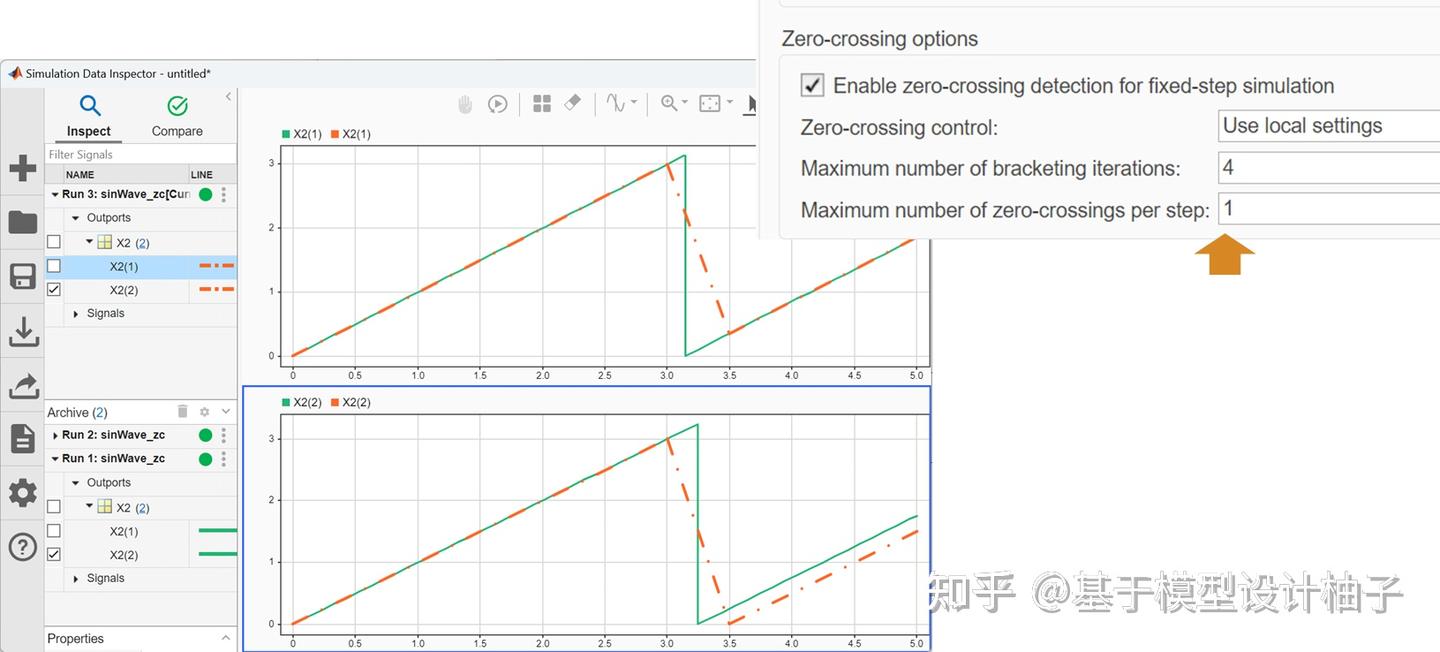The width and height of the screenshot is (1440, 652).
Task: Click Maximum number of zero-crossings per step field
Action: (x=1329, y=209)
